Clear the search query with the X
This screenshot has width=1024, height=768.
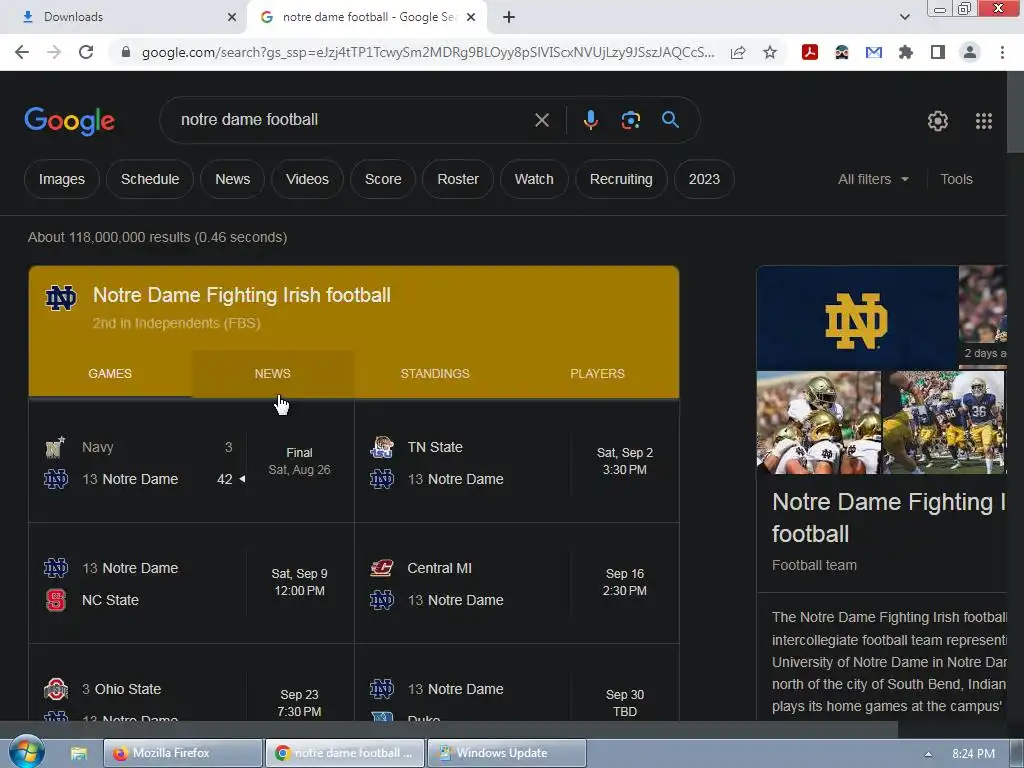click(x=542, y=120)
